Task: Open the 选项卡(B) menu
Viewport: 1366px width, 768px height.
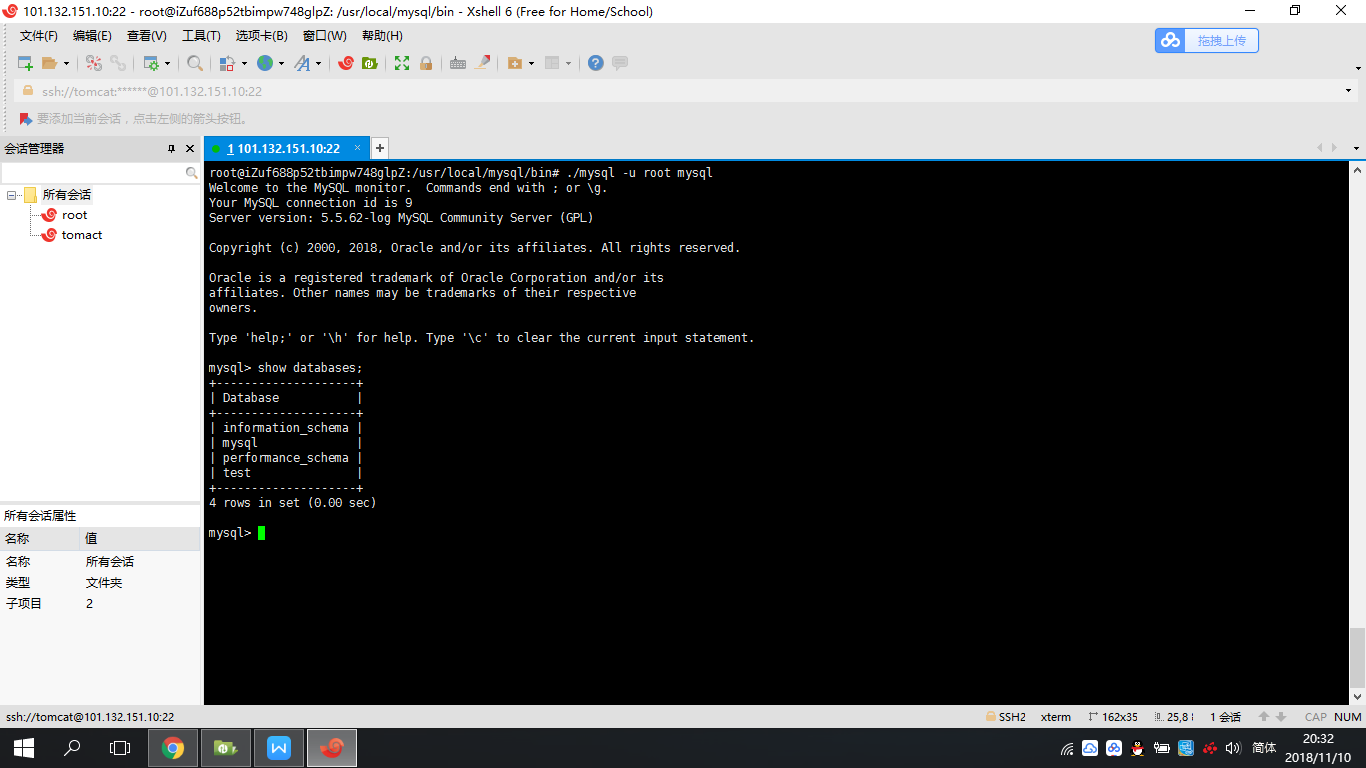Action: [261, 36]
